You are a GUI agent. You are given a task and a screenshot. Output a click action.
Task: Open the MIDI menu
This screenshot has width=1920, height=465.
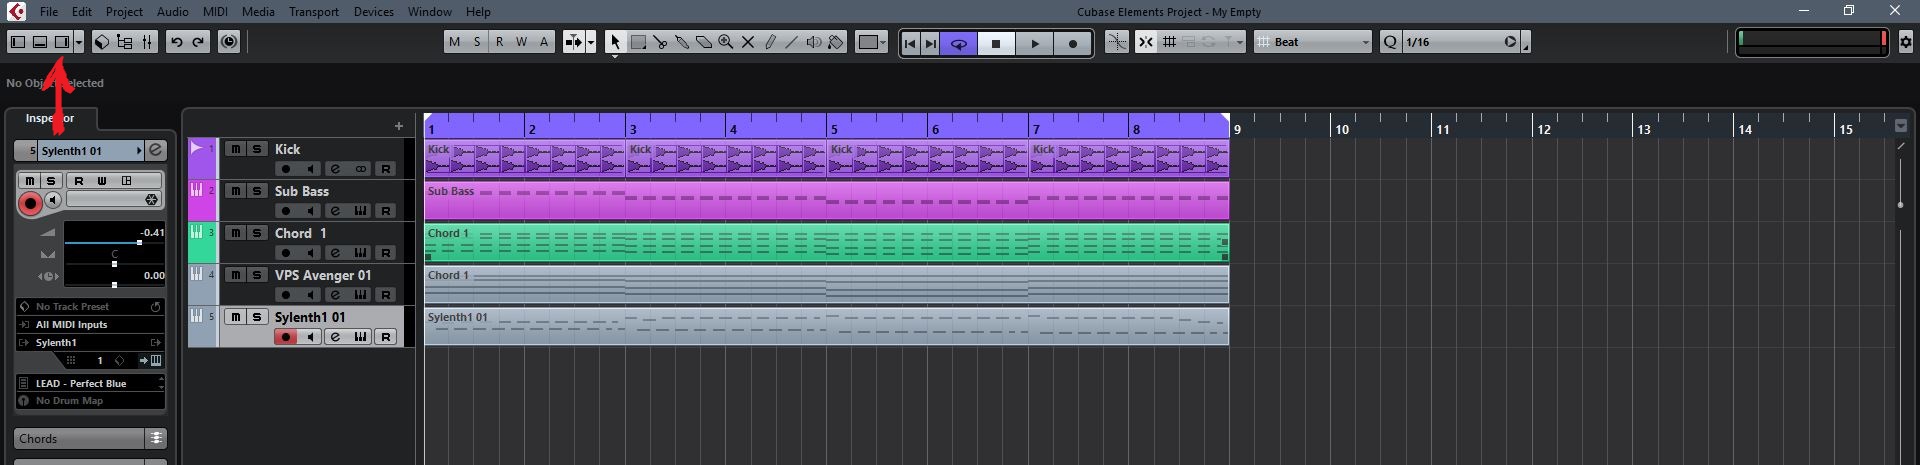pos(215,12)
